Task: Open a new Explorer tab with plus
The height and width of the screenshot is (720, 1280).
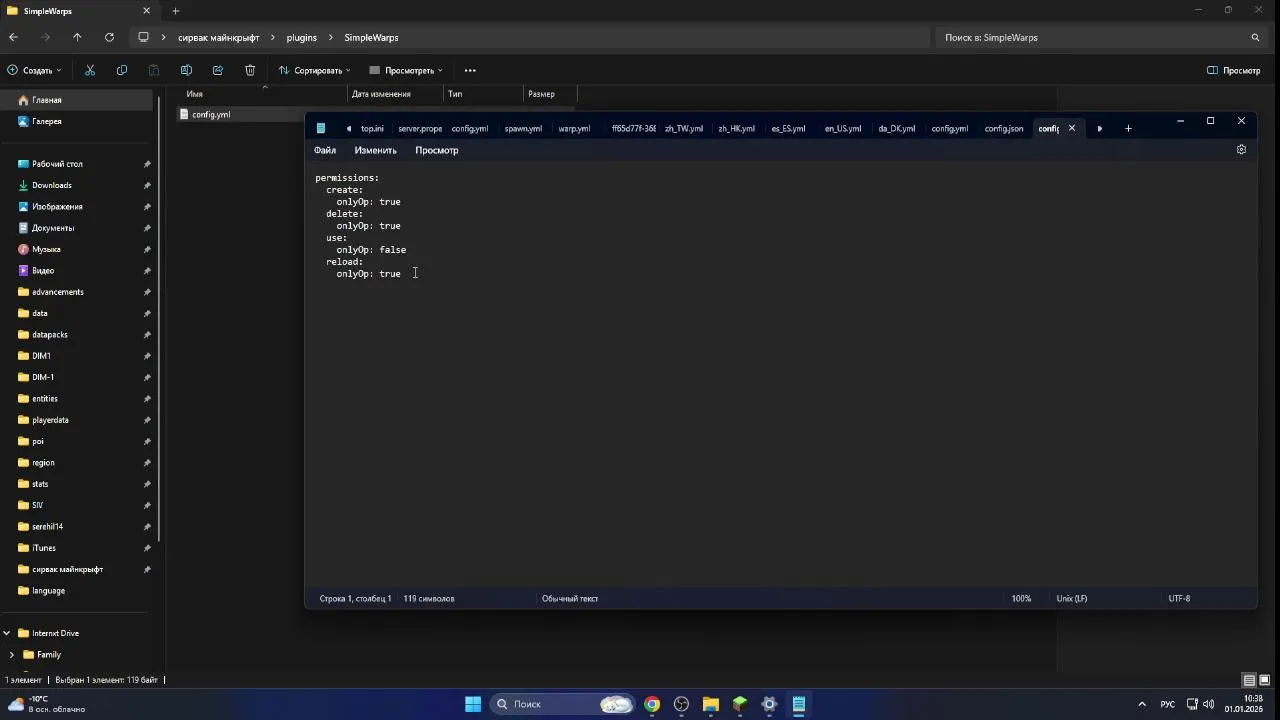Action: [x=175, y=11]
